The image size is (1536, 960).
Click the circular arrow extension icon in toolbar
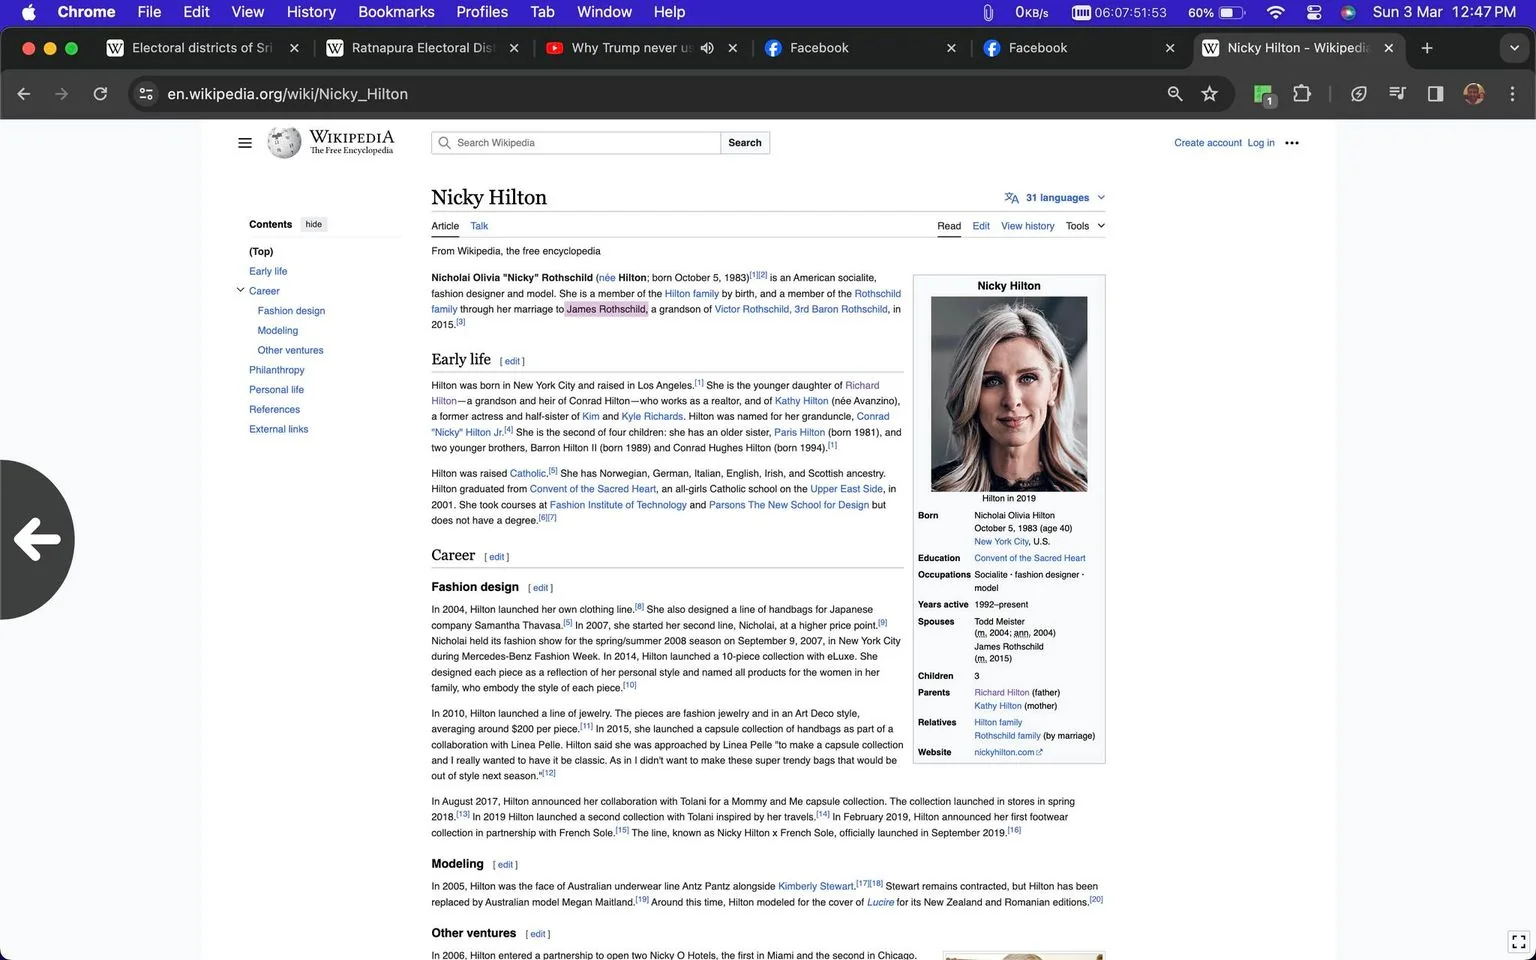[1358, 94]
